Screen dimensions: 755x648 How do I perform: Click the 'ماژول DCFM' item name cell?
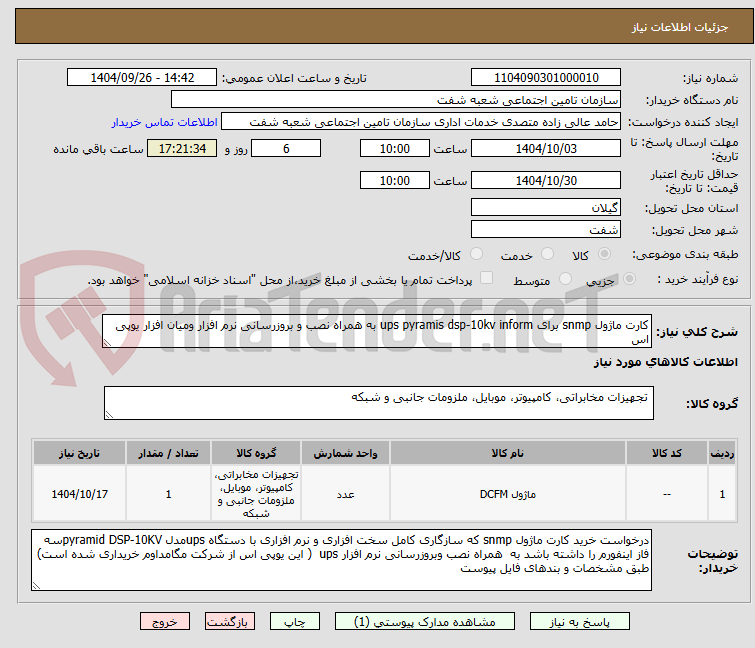click(x=508, y=494)
